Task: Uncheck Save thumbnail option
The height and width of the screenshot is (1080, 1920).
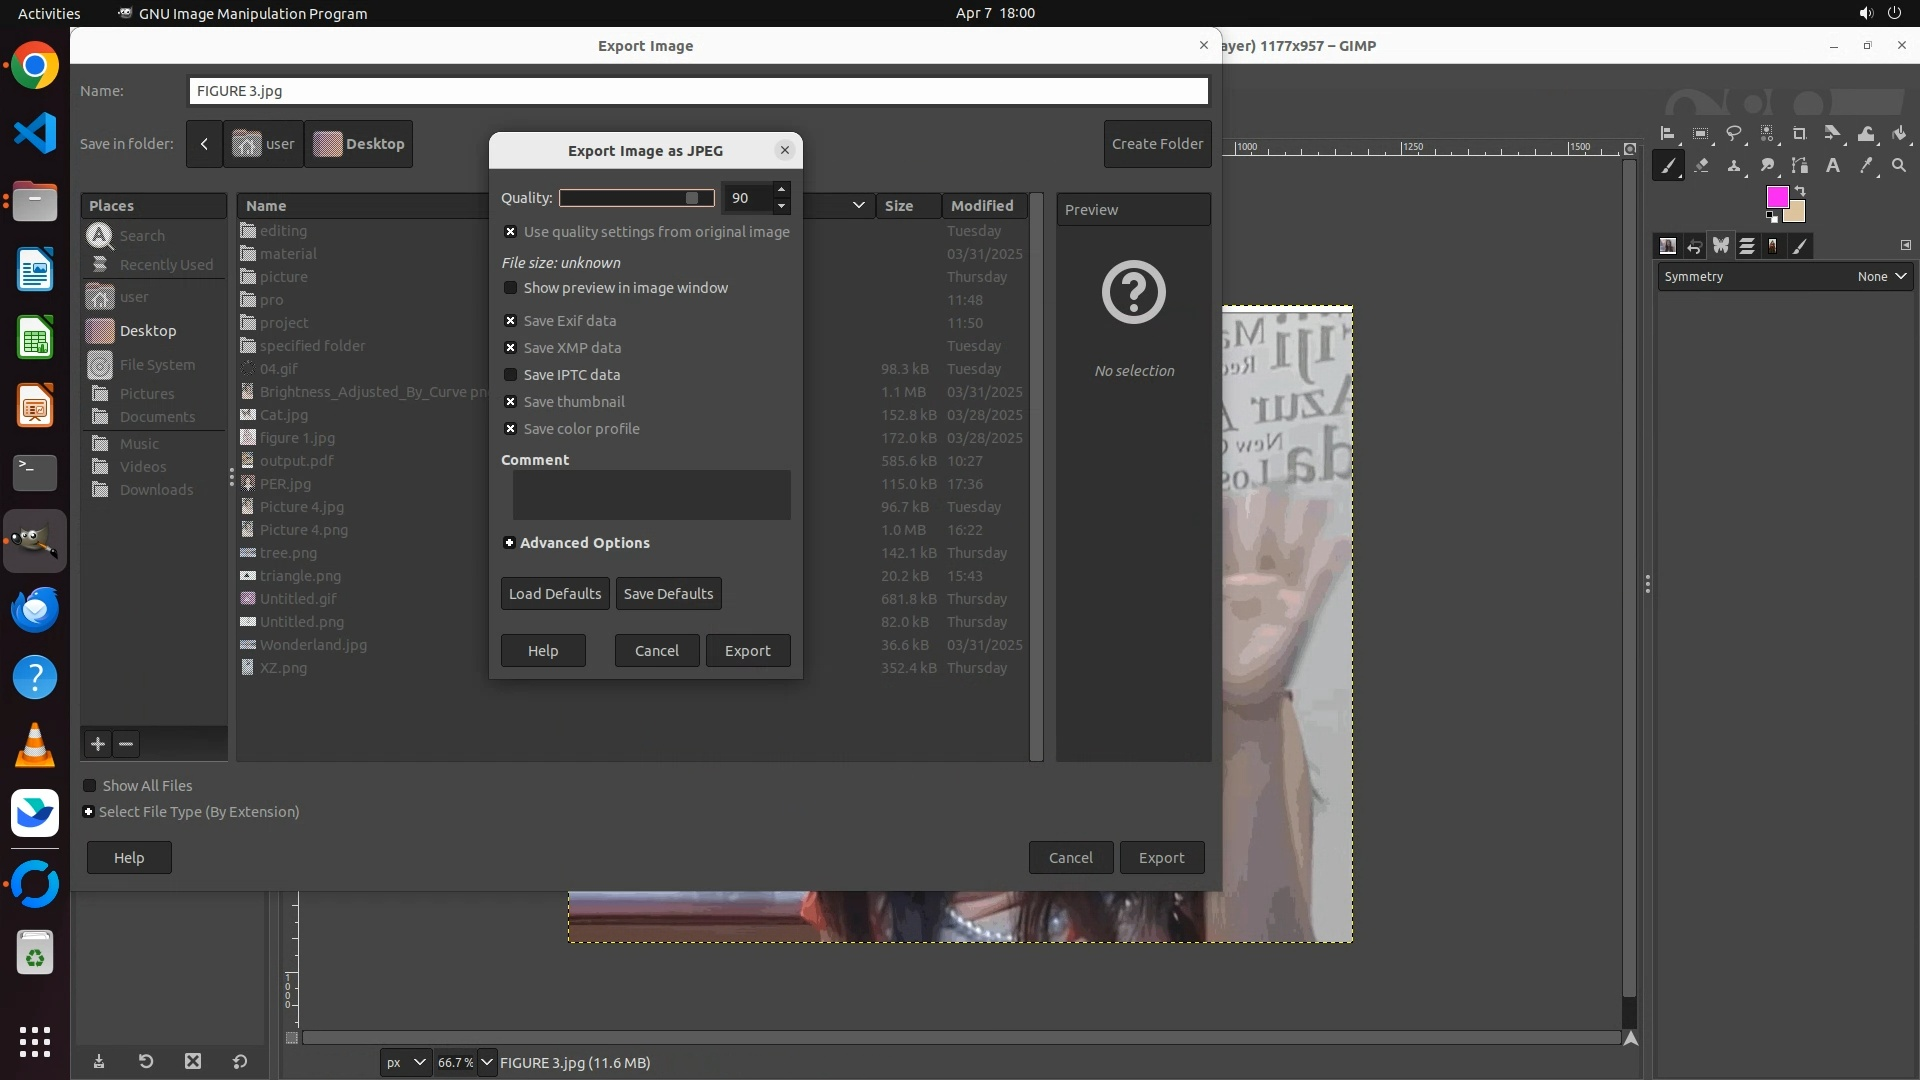Action: [511, 402]
